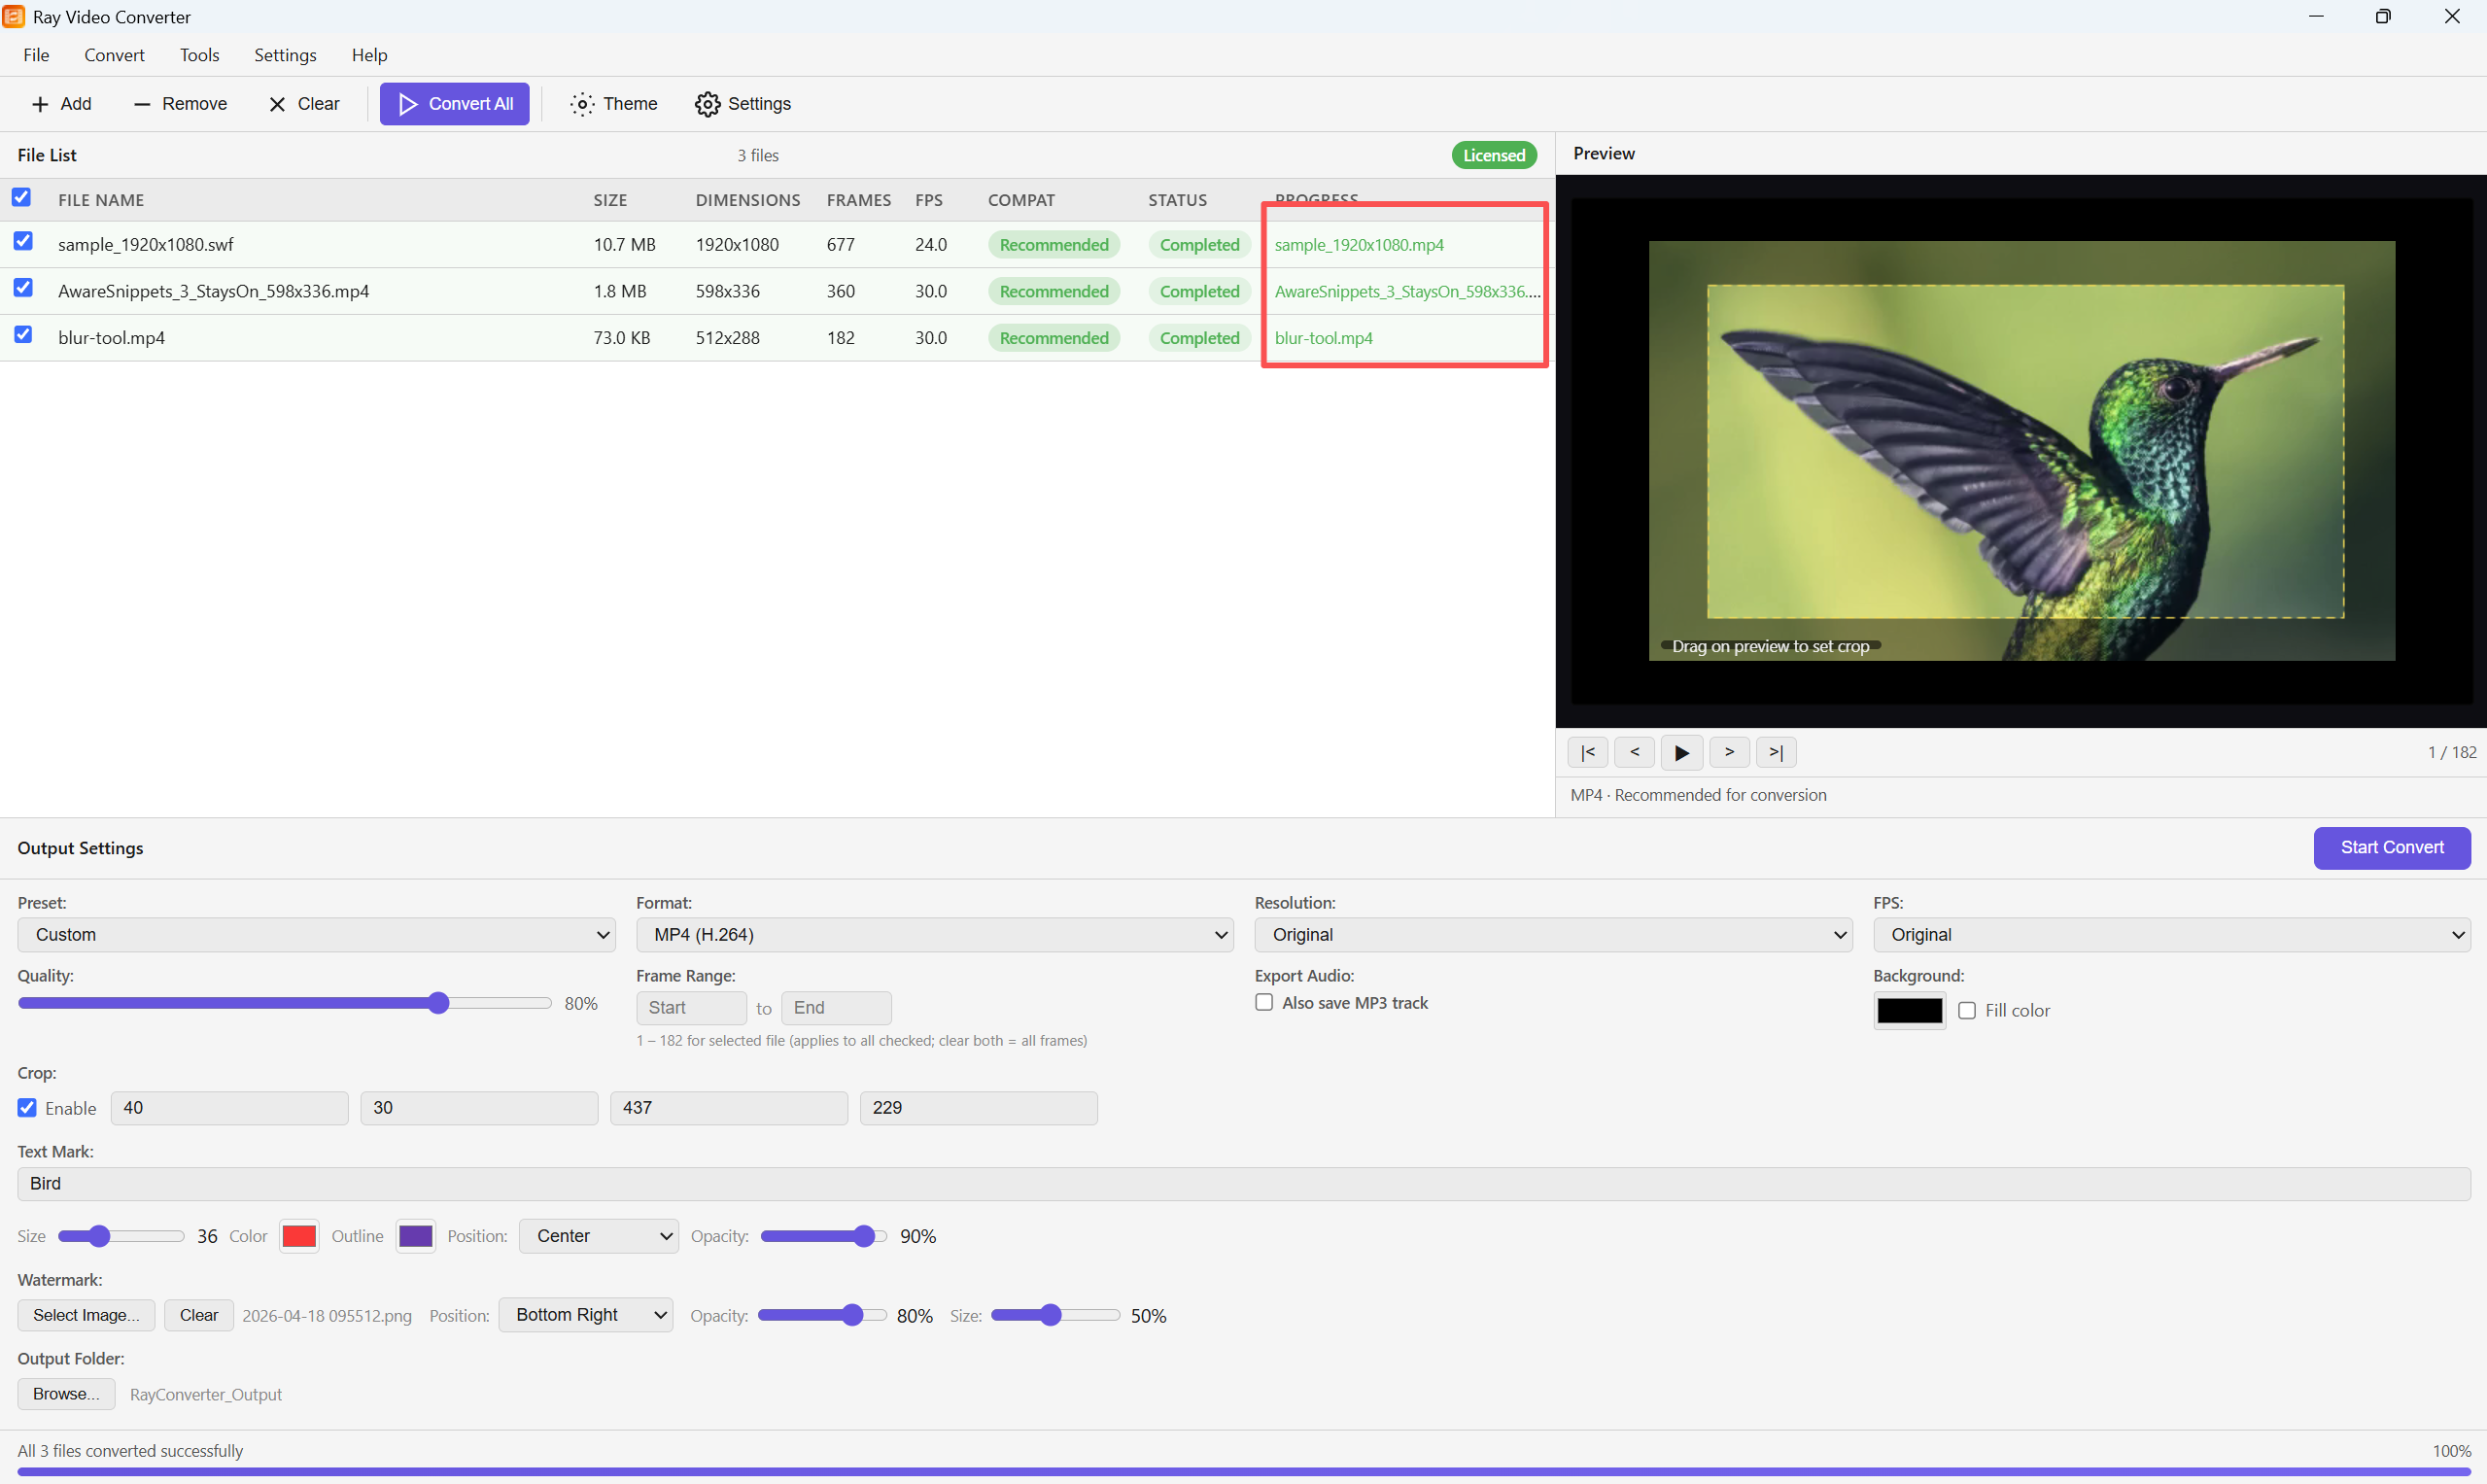Click the crop field with value 437
The image size is (2487, 1484).
point(729,1108)
